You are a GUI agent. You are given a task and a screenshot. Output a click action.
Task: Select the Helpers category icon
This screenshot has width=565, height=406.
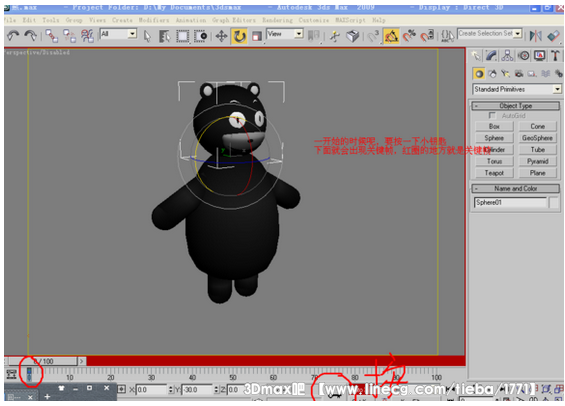tap(532, 74)
